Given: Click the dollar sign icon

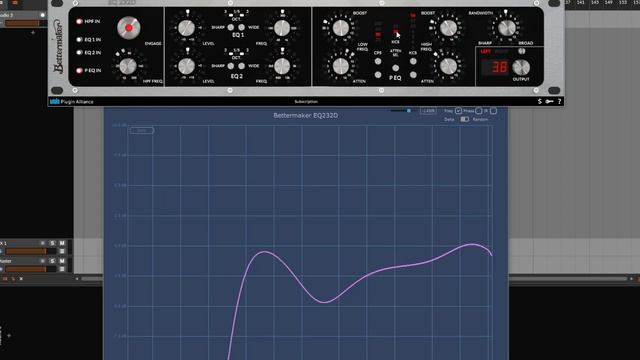Looking at the screenshot, I should (540, 101).
